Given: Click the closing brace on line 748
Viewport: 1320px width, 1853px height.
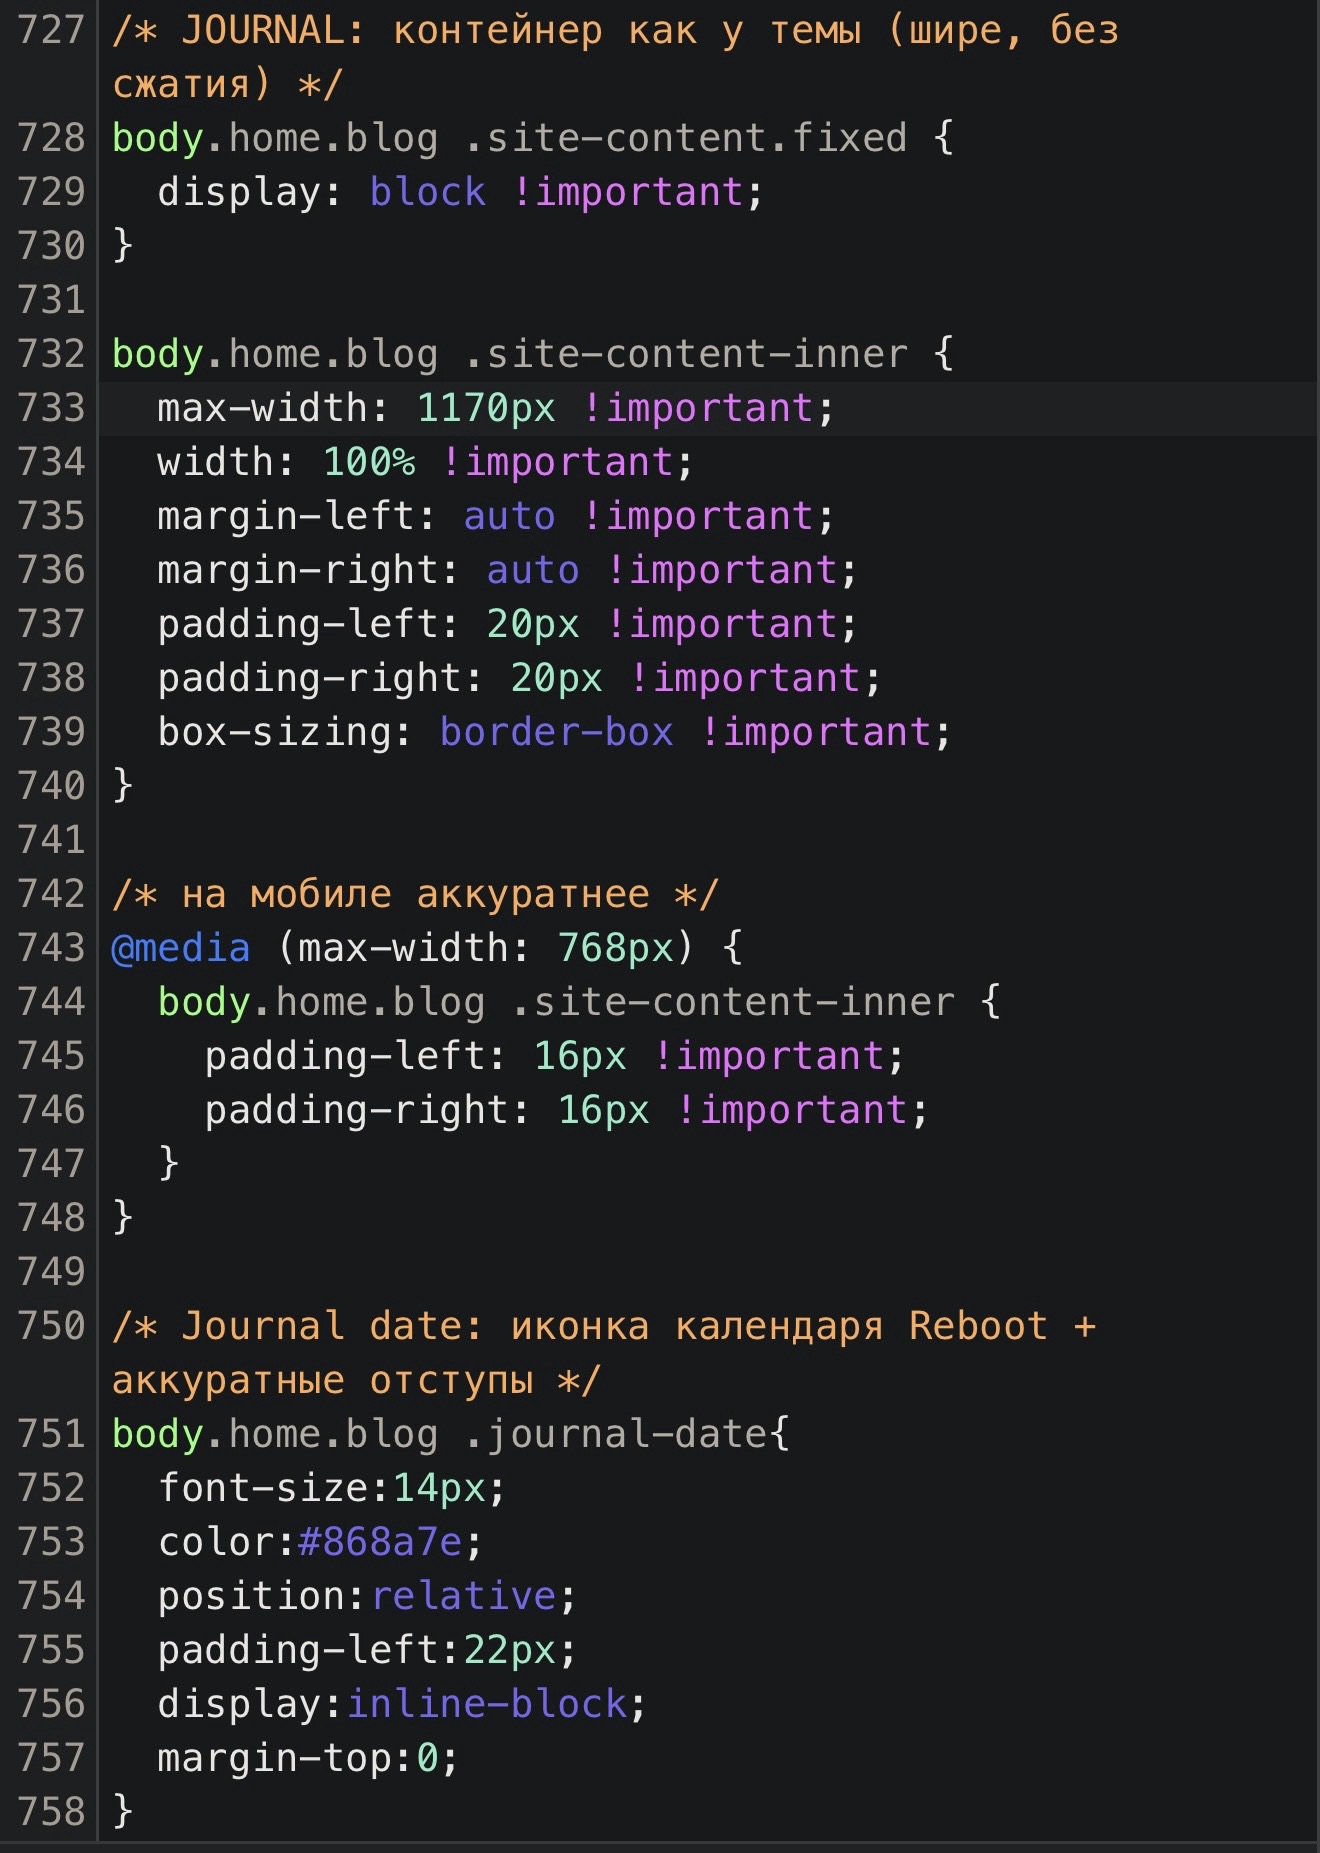Looking at the screenshot, I should pos(123,1218).
